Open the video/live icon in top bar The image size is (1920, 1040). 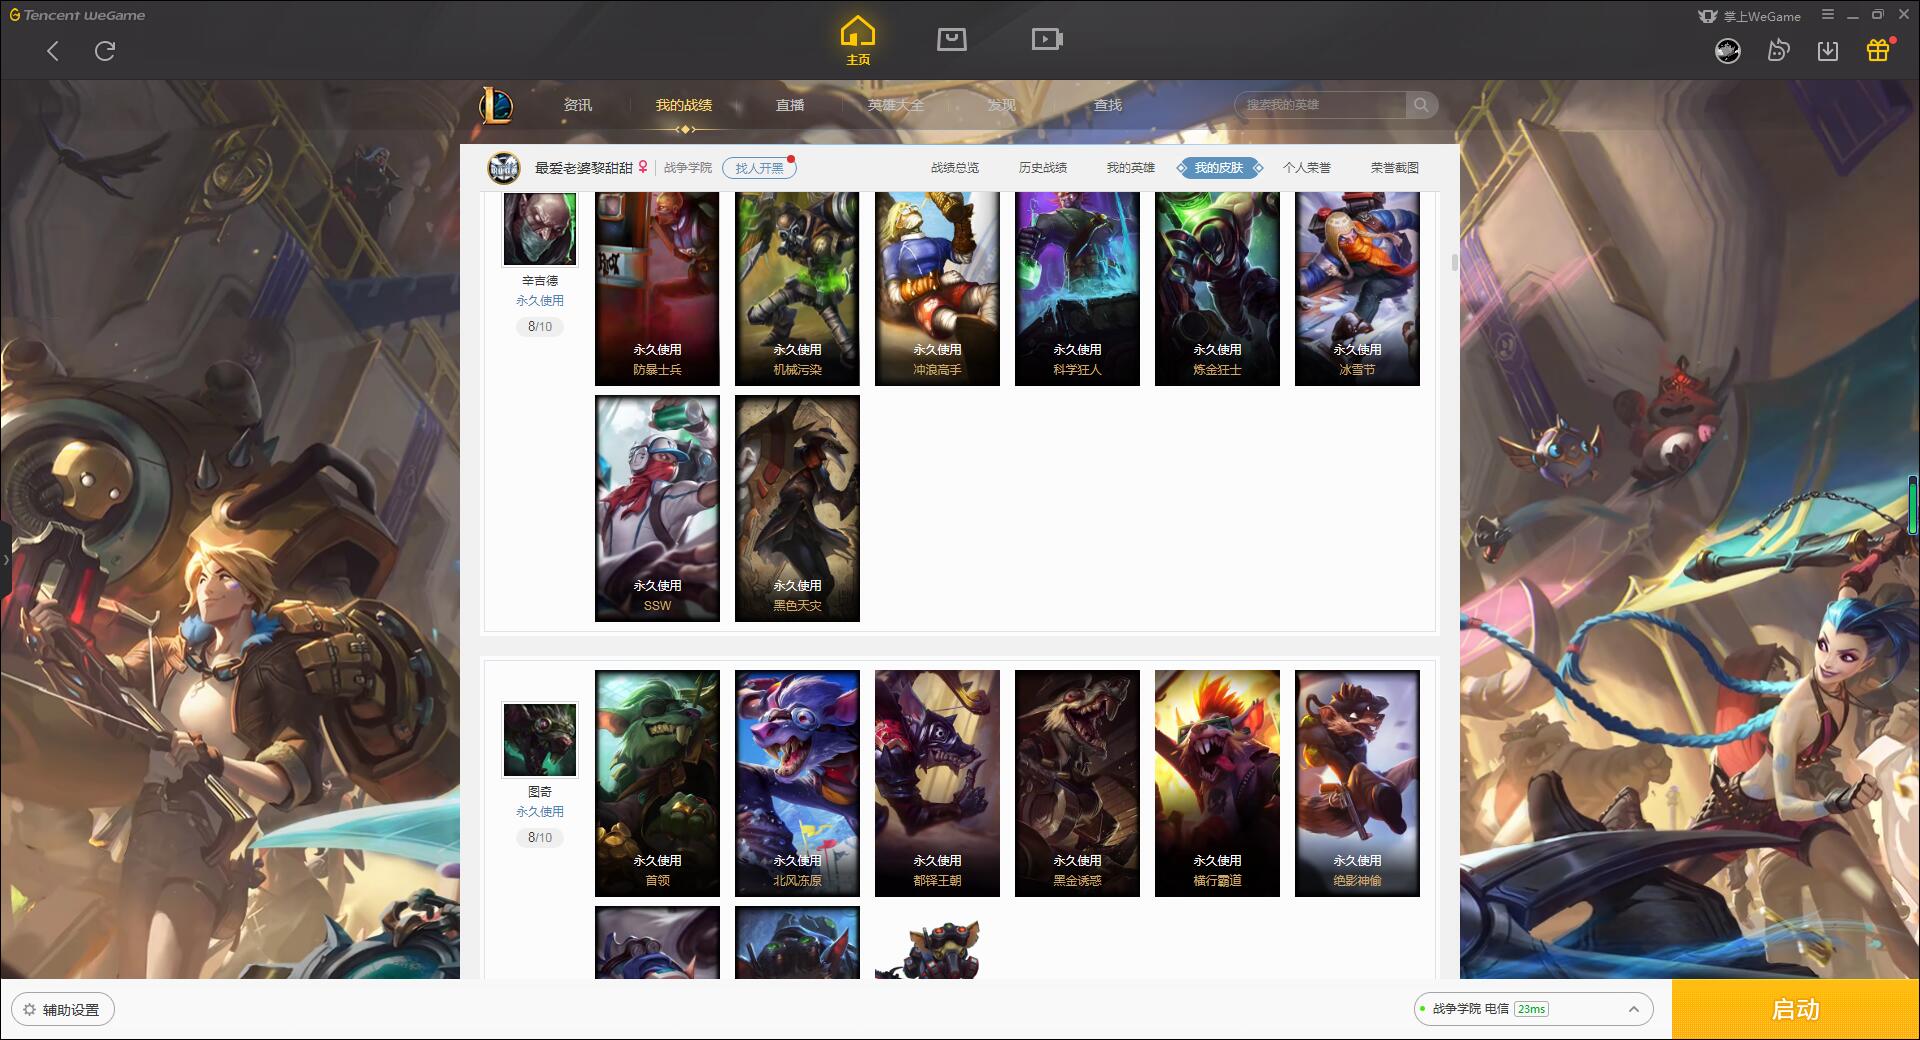tap(1047, 39)
